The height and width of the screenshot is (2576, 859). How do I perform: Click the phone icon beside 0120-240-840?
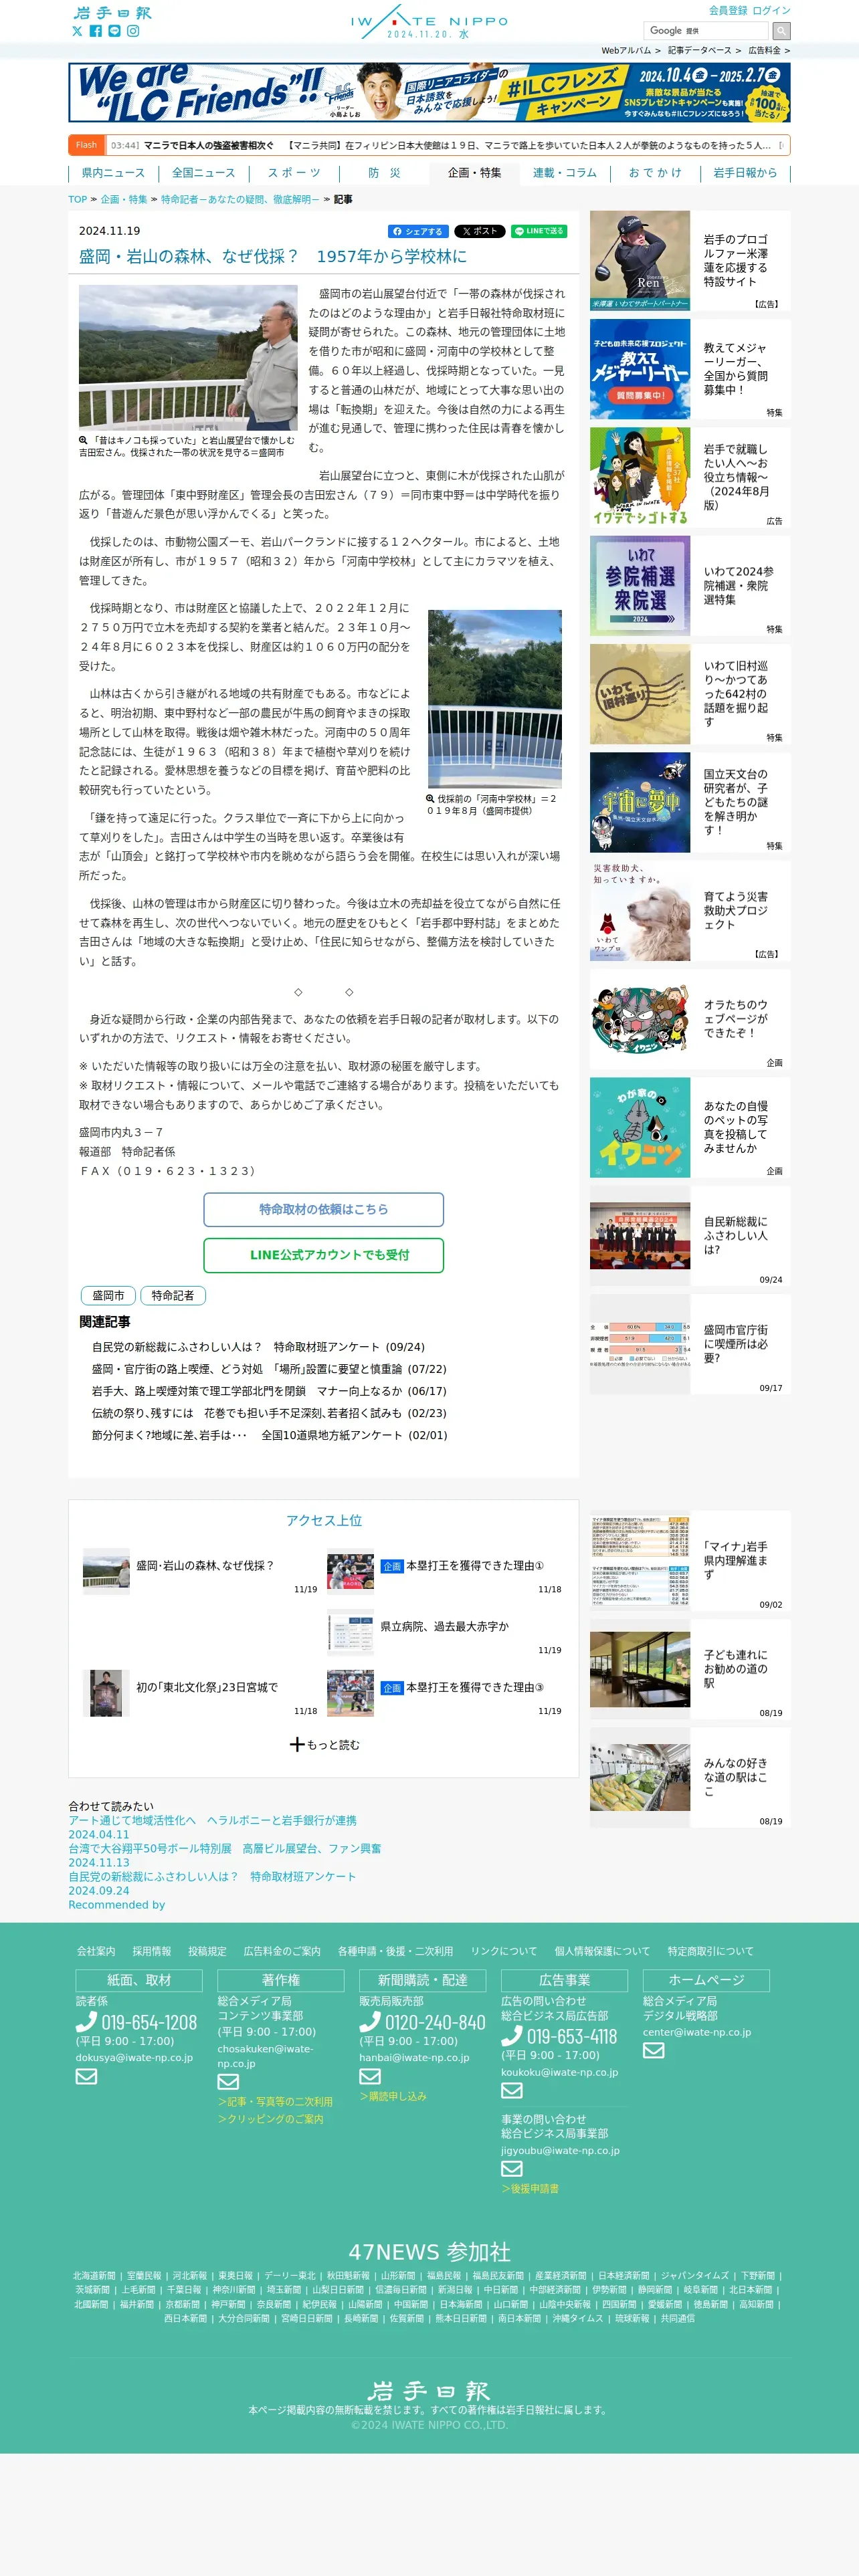(x=370, y=2022)
